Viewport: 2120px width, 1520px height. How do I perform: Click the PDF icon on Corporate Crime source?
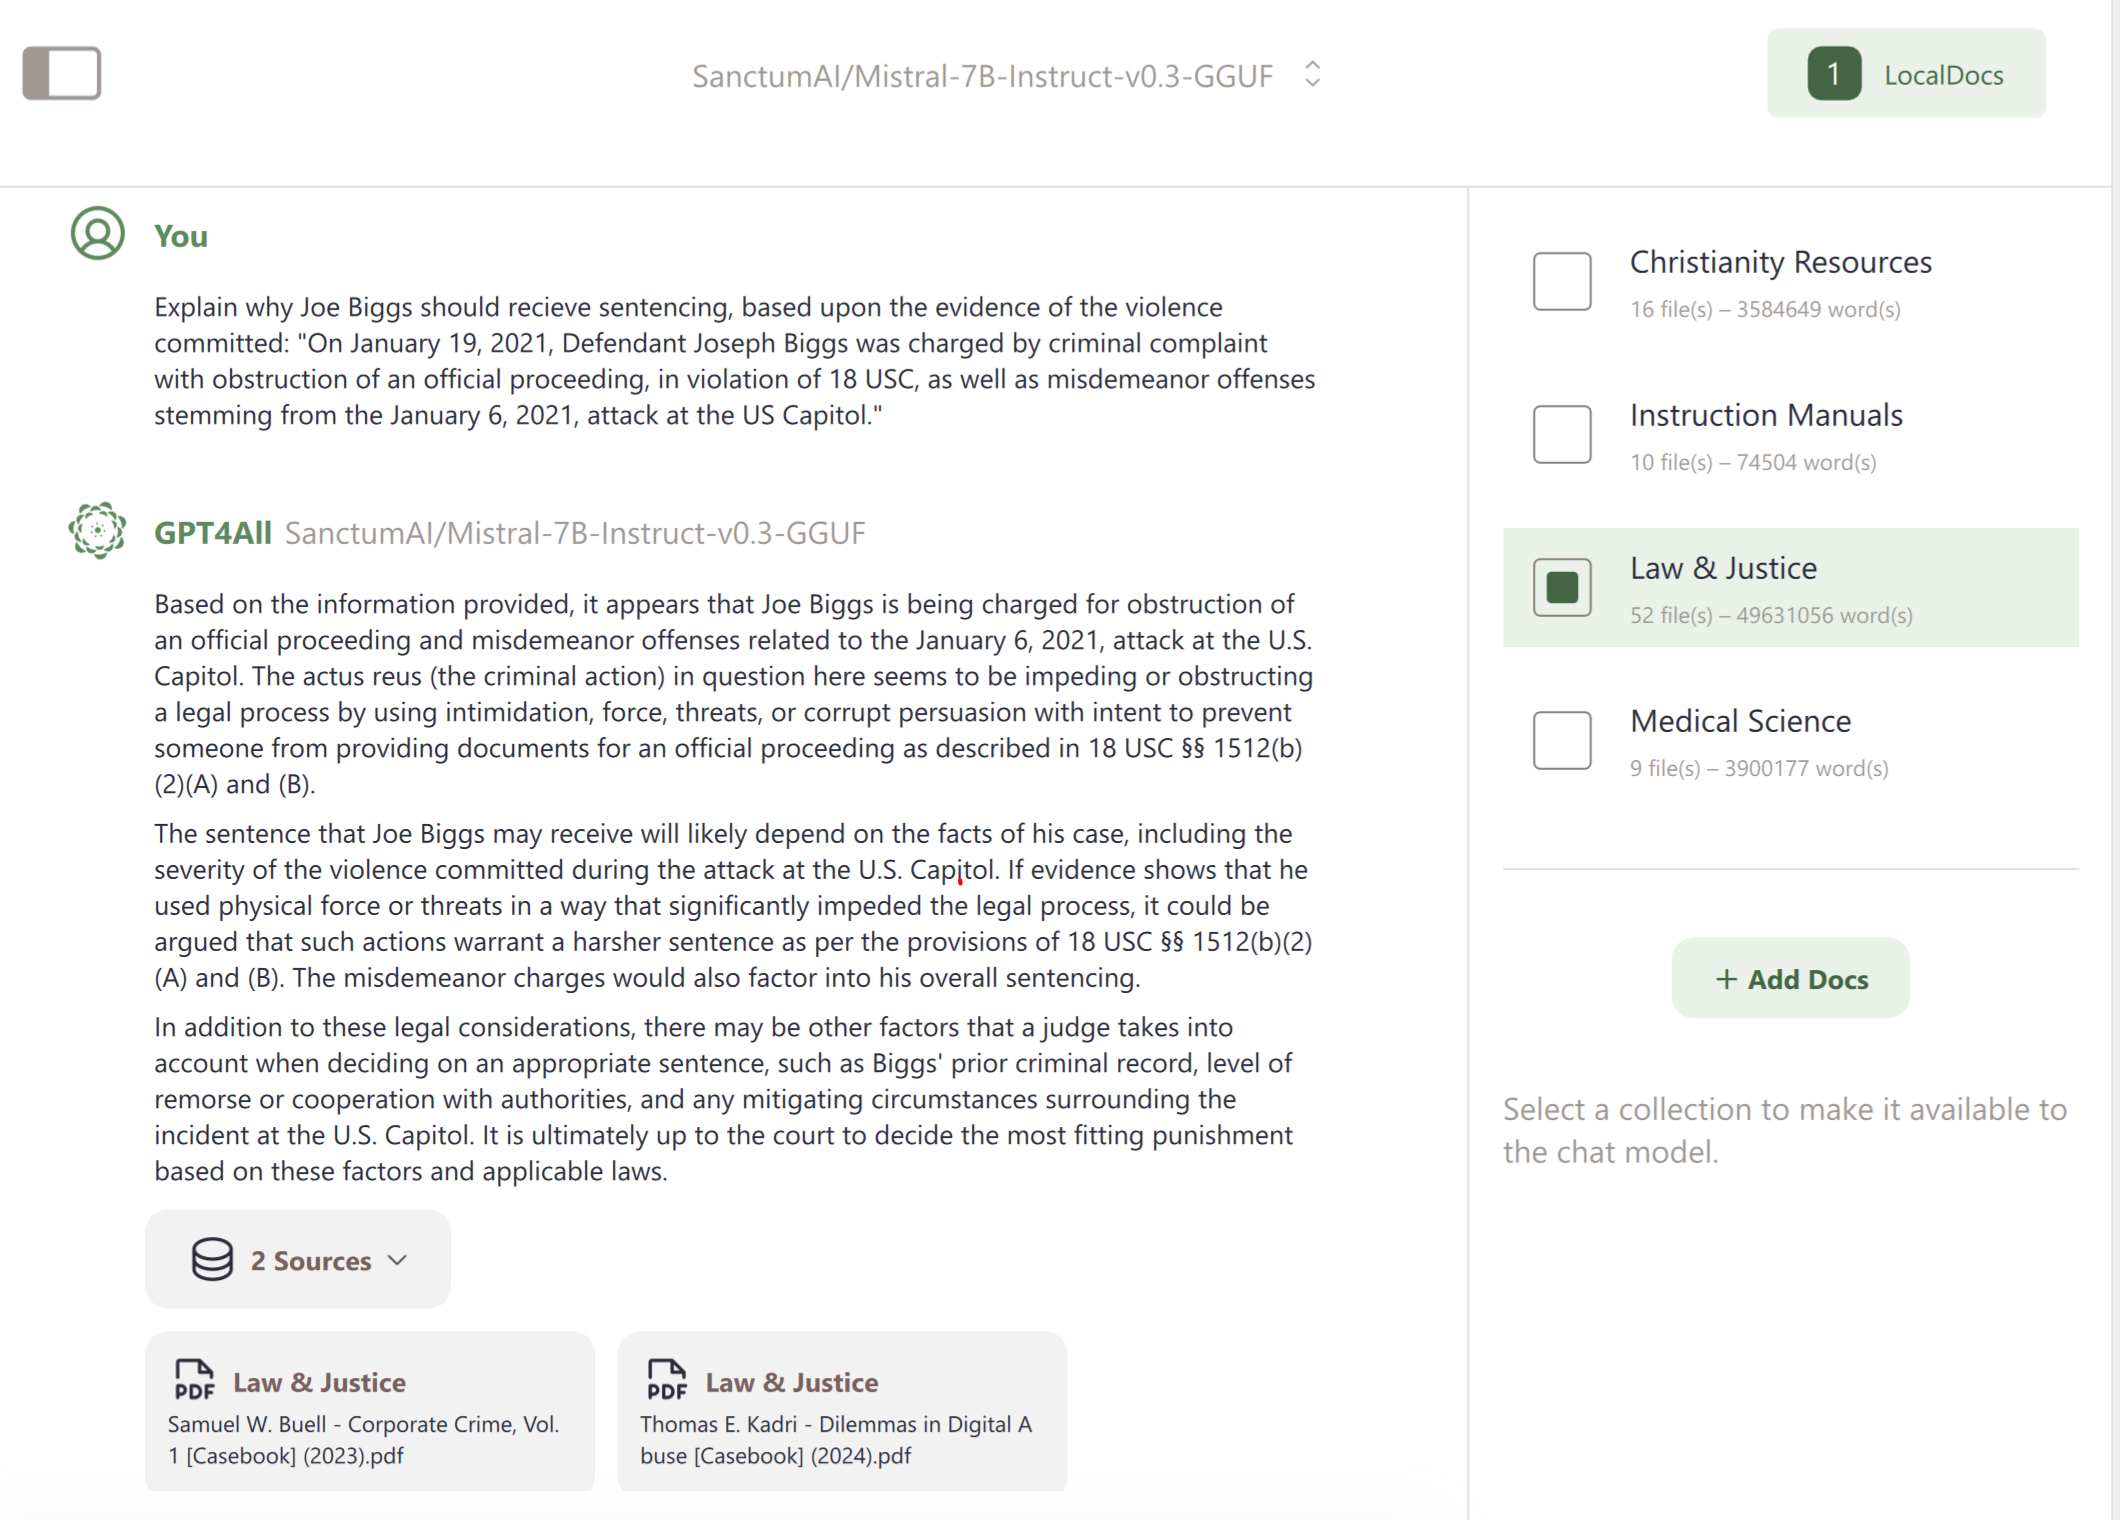point(194,1380)
